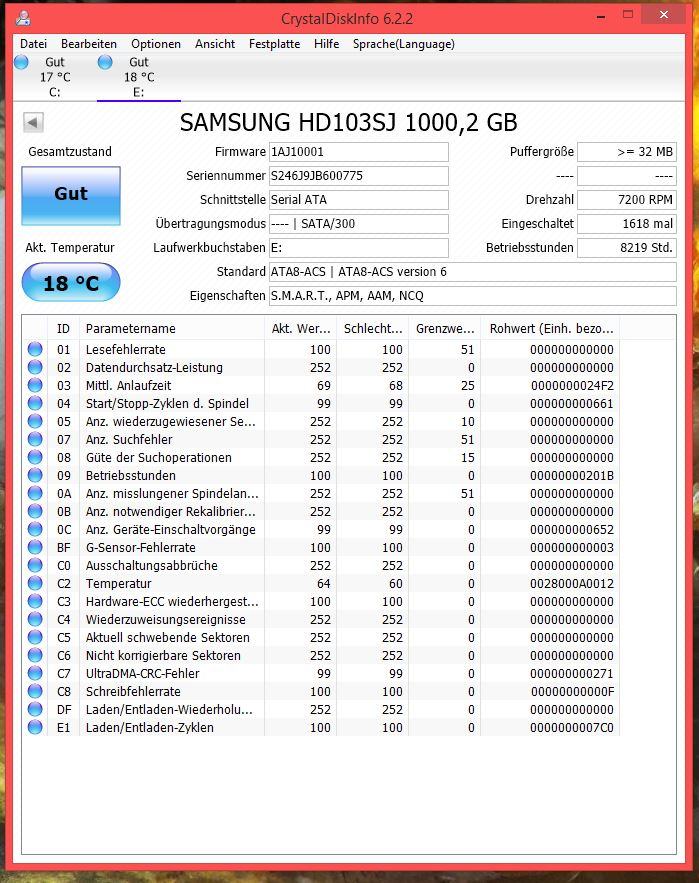
Task: Click the previous disk arrow button
Action: [33, 122]
